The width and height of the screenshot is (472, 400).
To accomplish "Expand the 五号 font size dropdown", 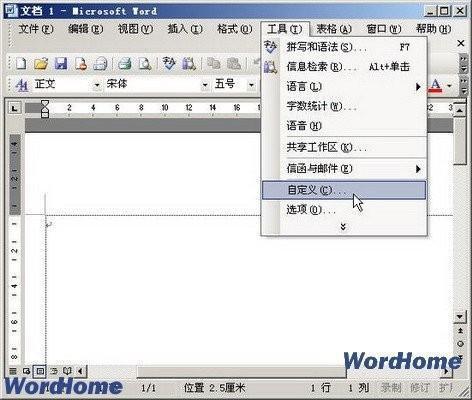I will [x=251, y=85].
